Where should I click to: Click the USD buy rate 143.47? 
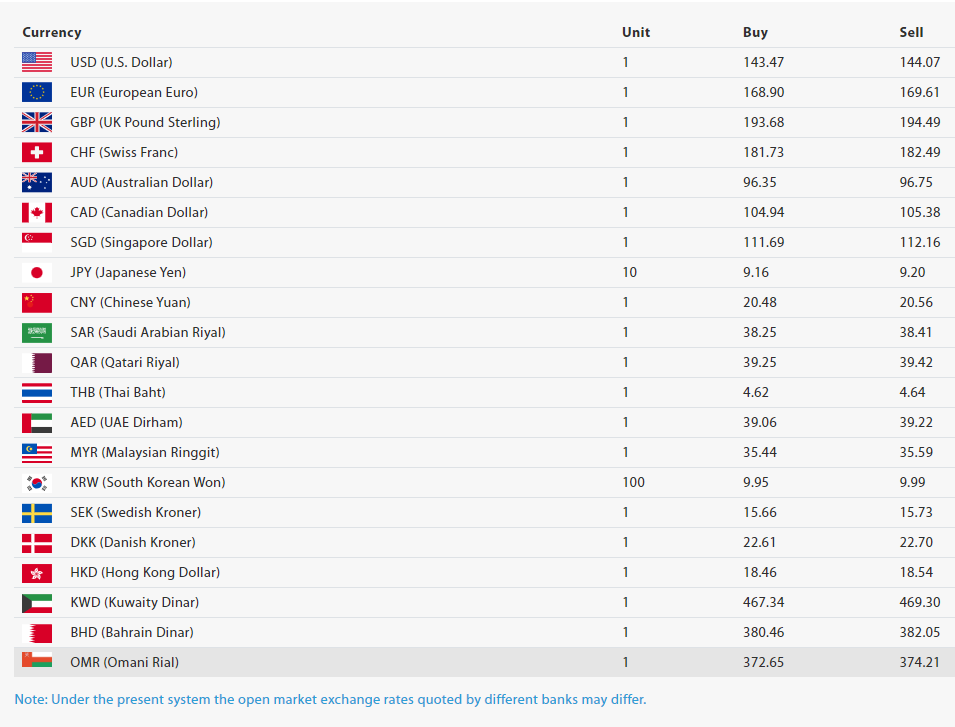click(x=763, y=62)
